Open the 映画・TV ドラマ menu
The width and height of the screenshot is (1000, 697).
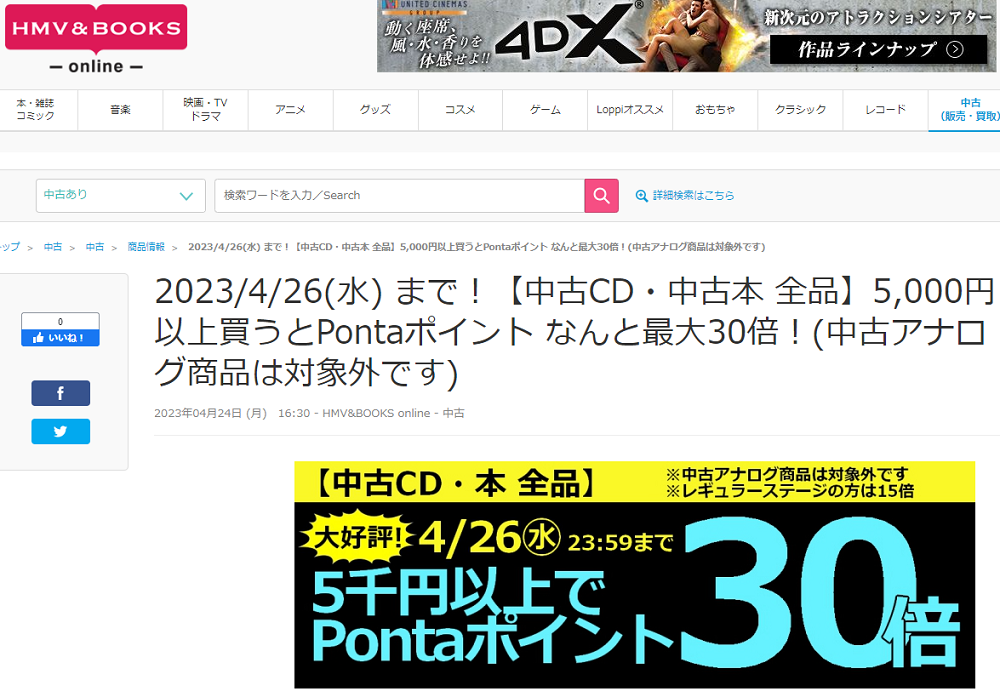click(205, 110)
